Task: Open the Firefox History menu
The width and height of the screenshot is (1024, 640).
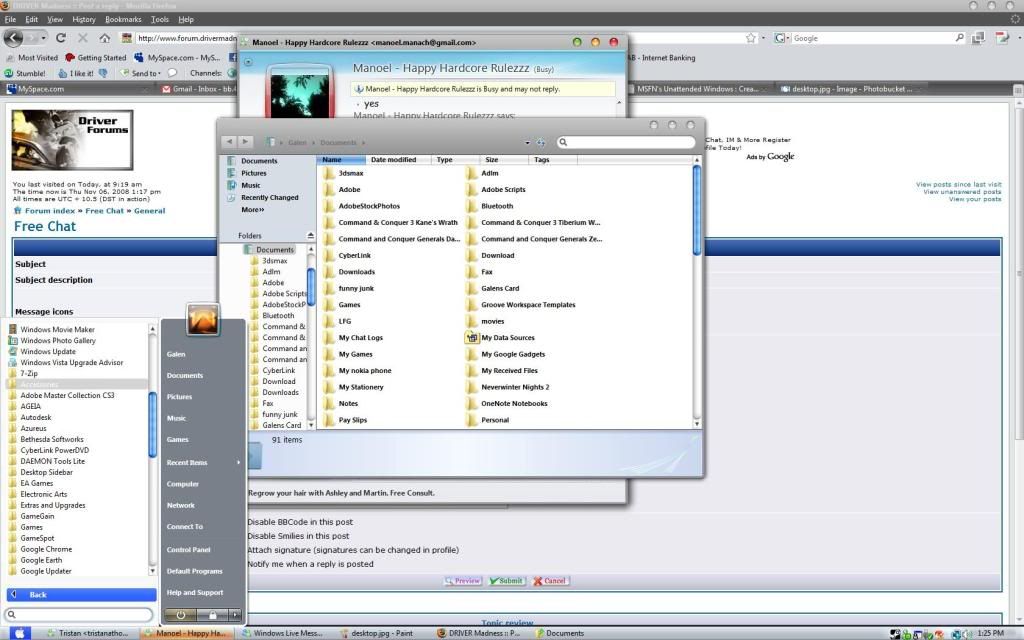Action: [84, 20]
